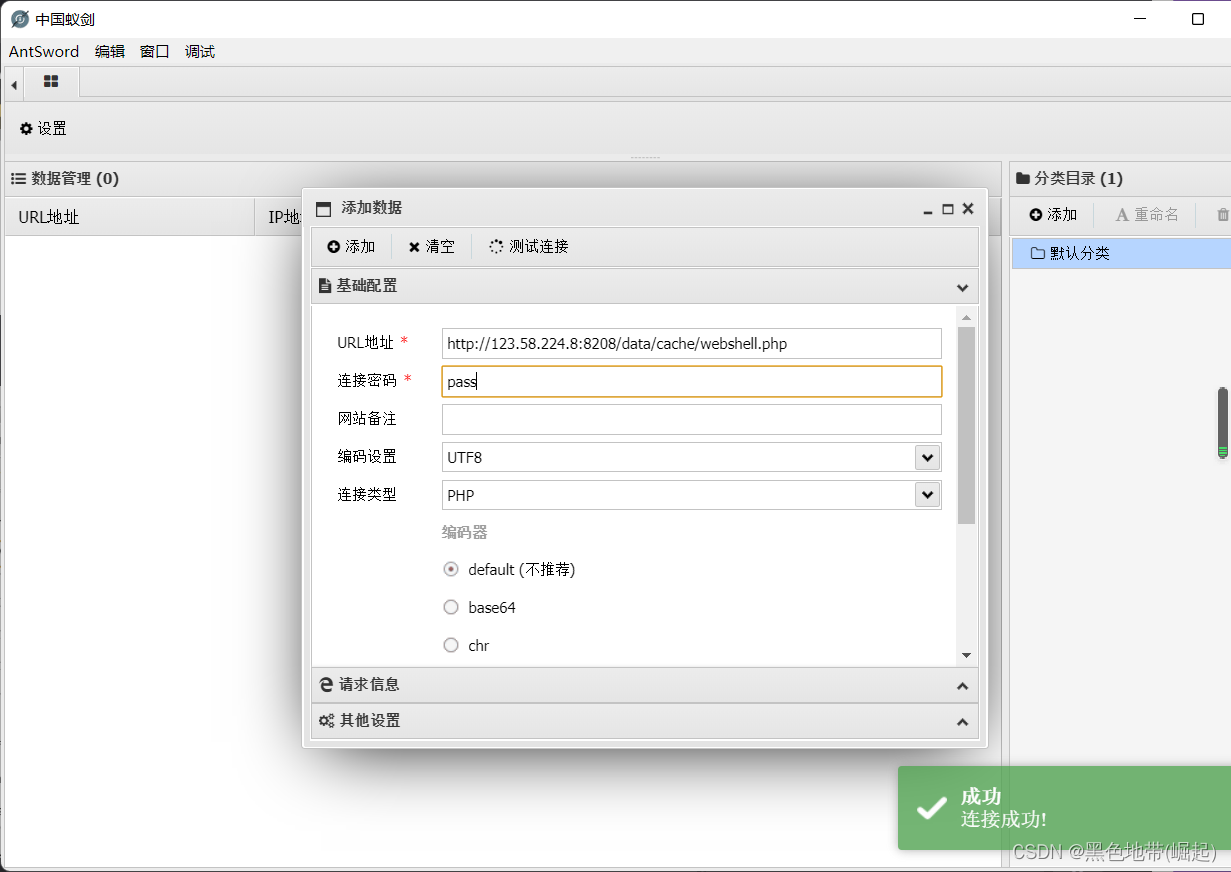Click the left tab scroll arrow

click(13, 86)
